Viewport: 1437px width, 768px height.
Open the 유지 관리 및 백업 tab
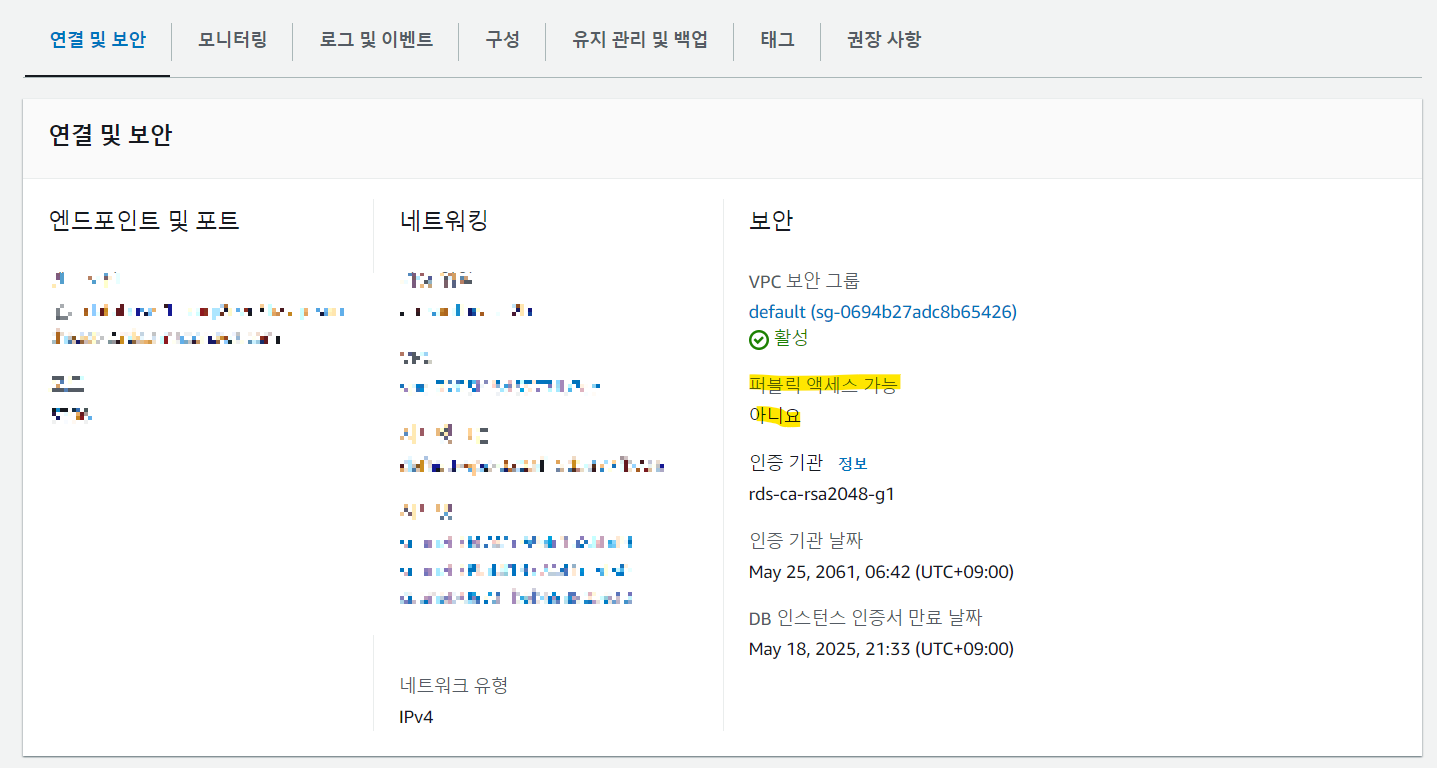[640, 40]
